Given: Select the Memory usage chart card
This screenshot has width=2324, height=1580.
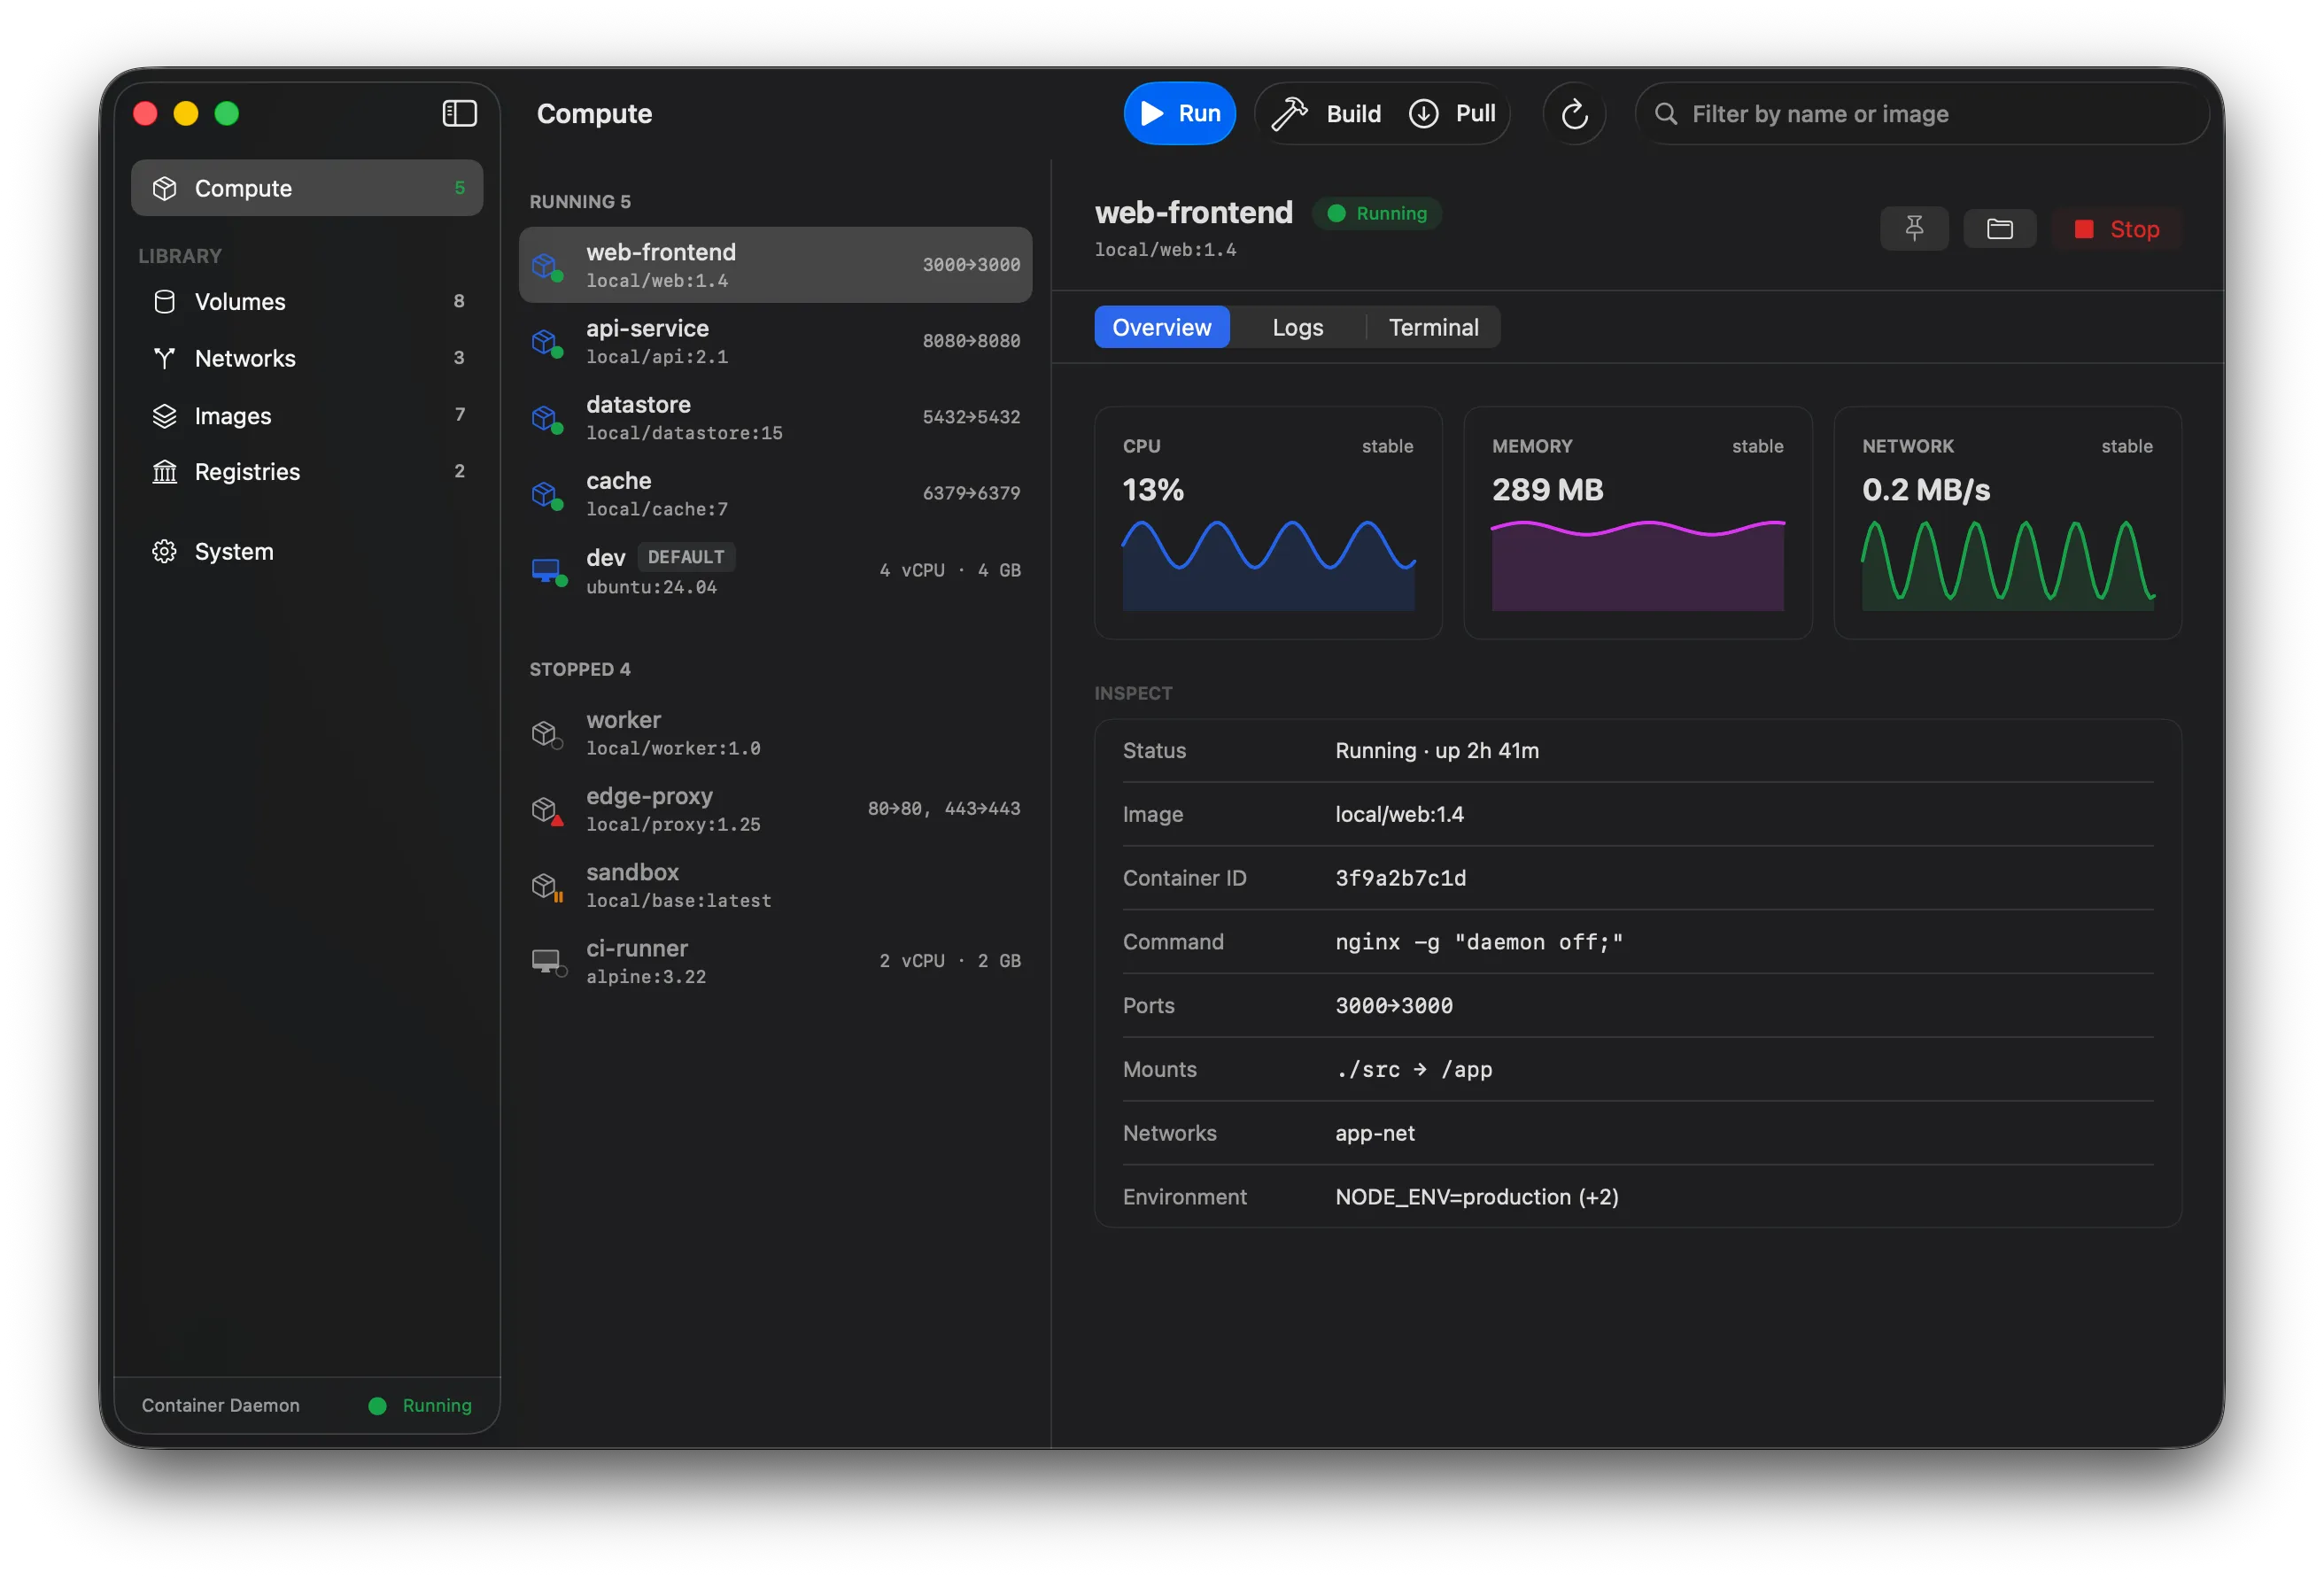Looking at the screenshot, I should click(1637, 523).
